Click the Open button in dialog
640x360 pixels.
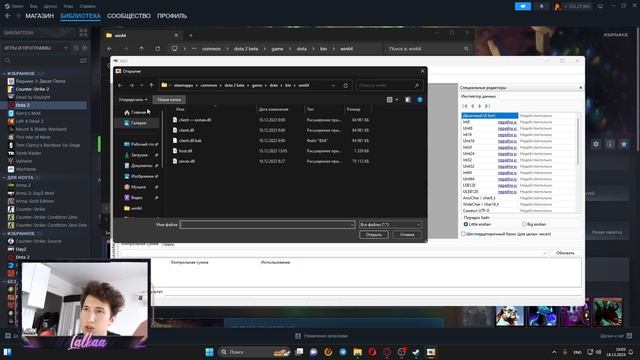(373, 235)
